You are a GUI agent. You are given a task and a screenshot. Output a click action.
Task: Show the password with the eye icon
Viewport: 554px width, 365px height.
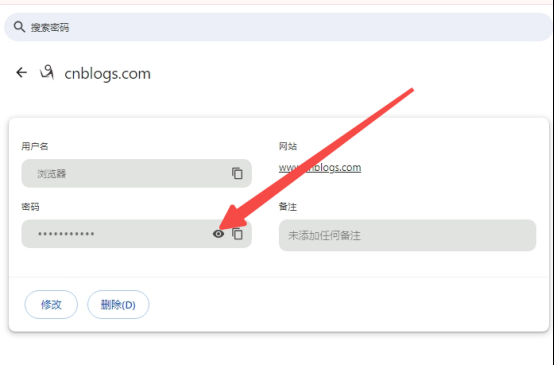point(218,234)
